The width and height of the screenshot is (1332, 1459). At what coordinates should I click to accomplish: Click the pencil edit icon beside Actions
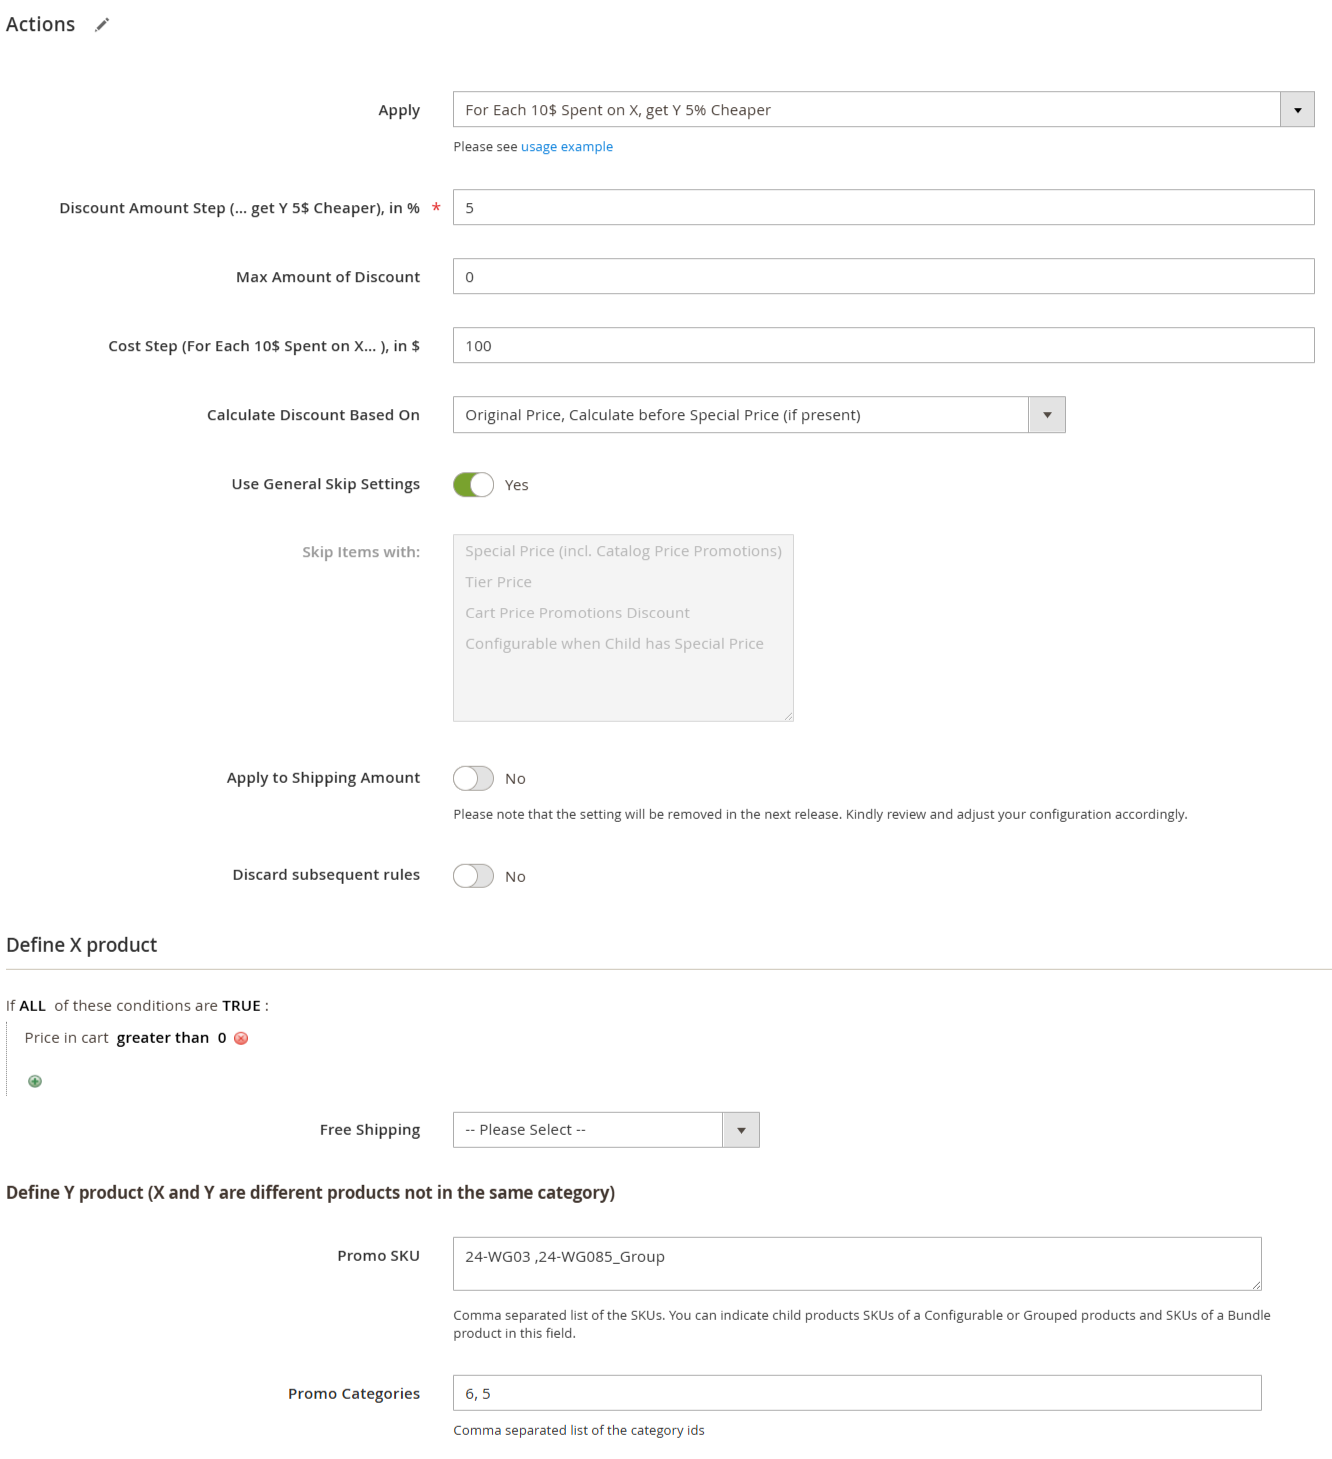click(102, 25)
